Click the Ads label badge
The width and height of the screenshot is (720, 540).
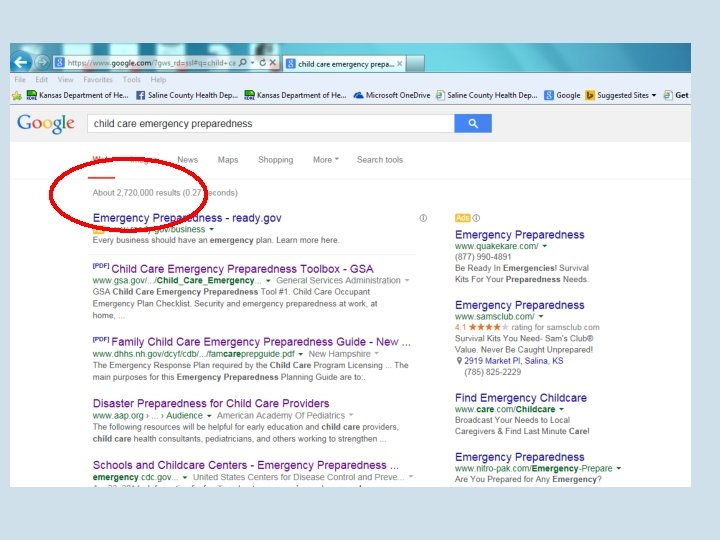(462, 218)
